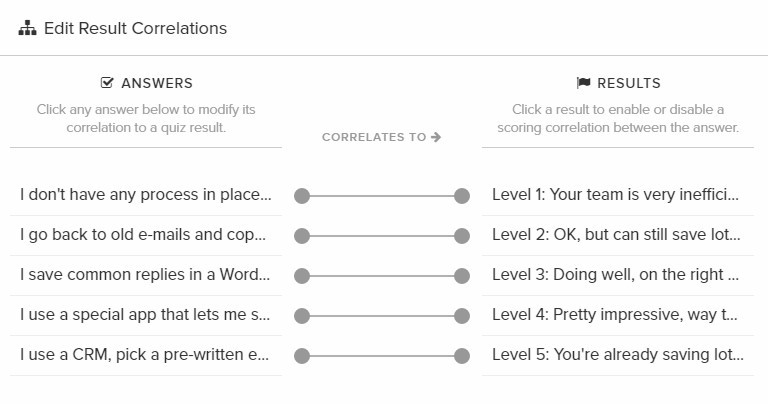Click Level 2: OK, but can still save result

tap(618, 235)
